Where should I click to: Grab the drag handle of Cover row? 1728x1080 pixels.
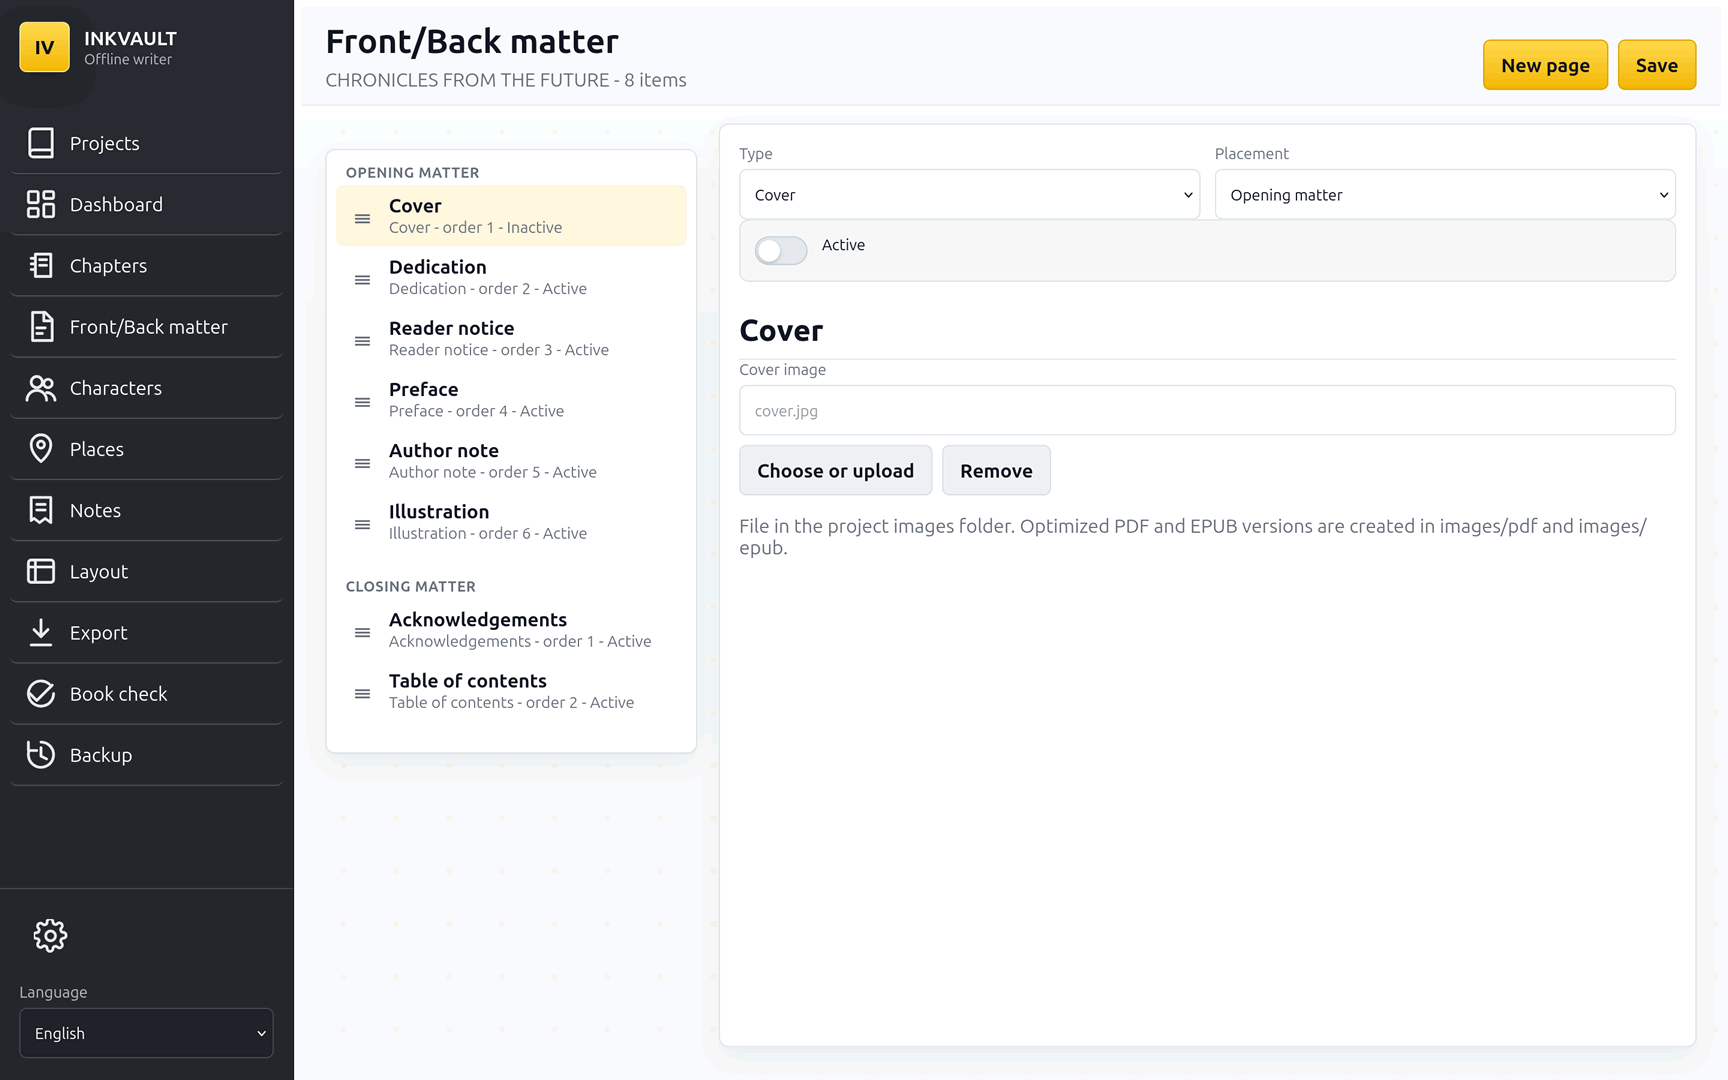click(x=363, y=219)
